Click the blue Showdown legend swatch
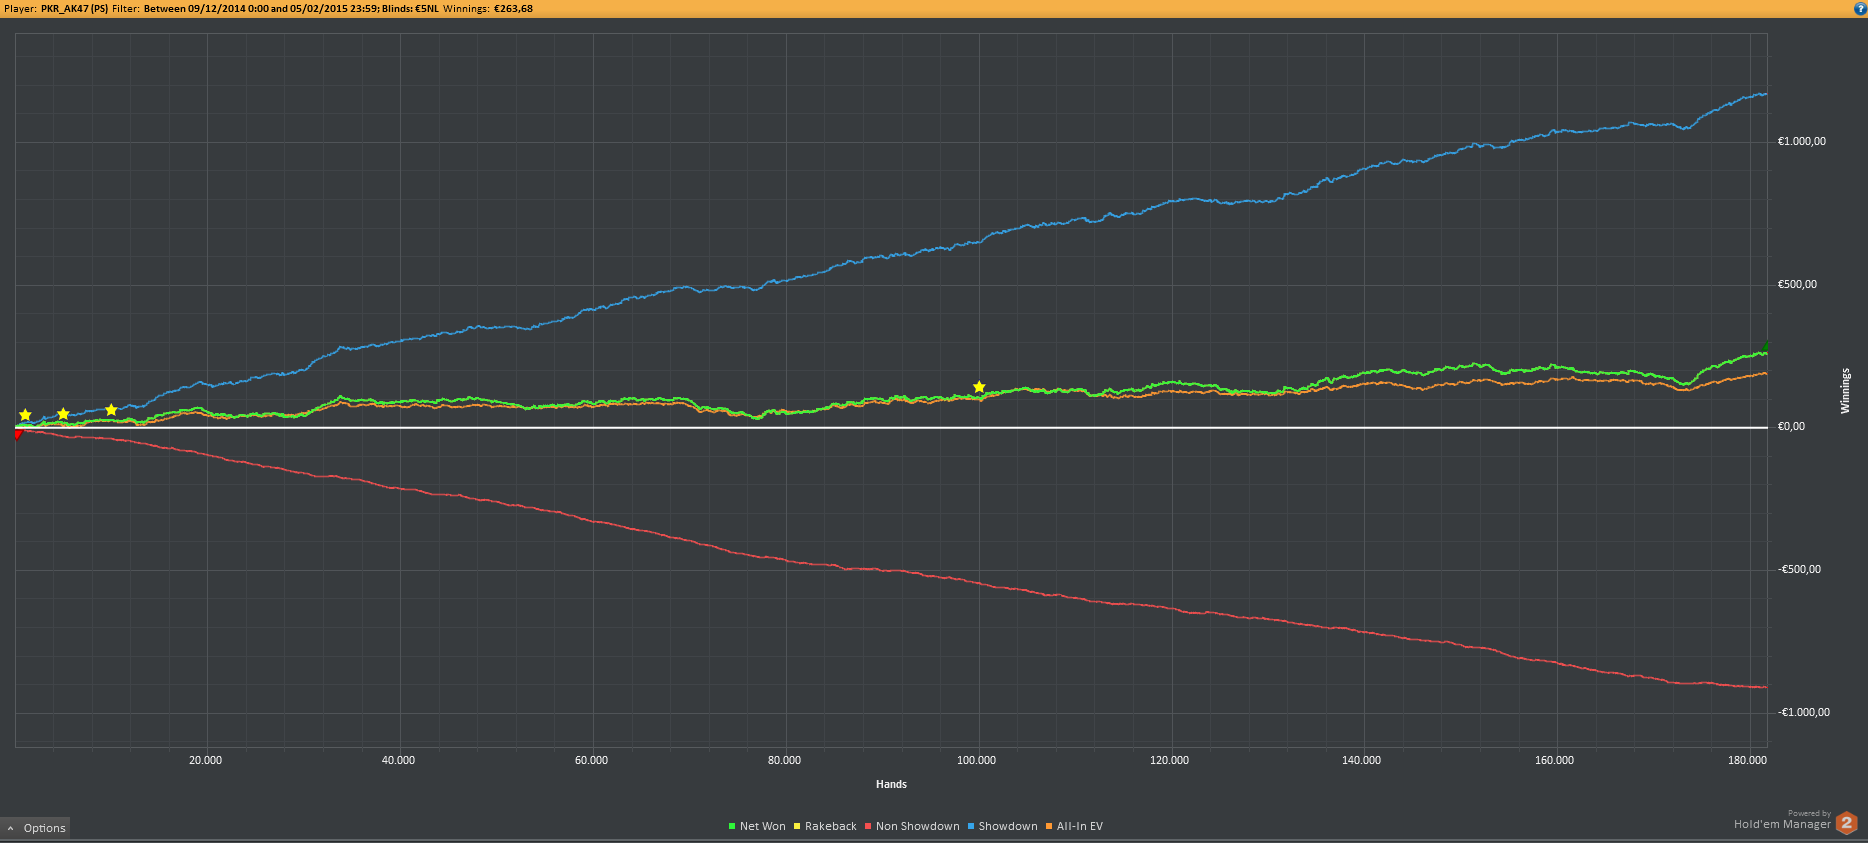 971,826
